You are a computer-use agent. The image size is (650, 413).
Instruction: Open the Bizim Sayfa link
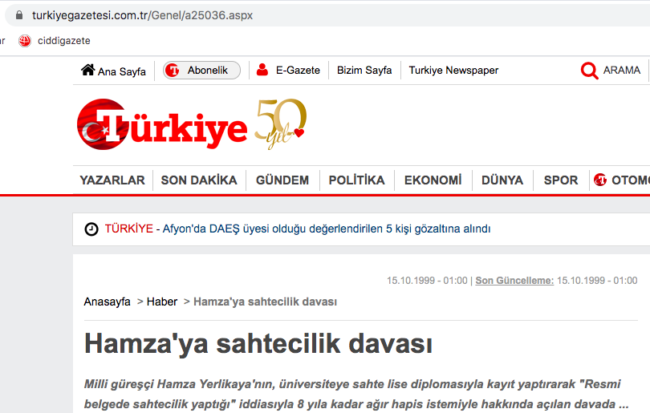click(364, 71)
